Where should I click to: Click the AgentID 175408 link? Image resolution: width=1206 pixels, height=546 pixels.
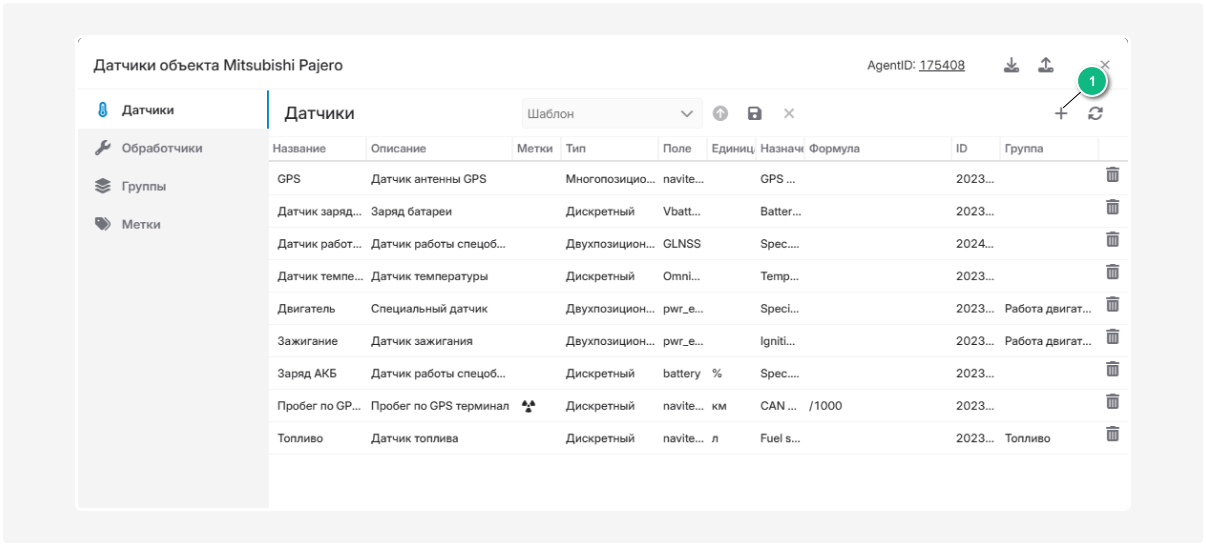942,65
